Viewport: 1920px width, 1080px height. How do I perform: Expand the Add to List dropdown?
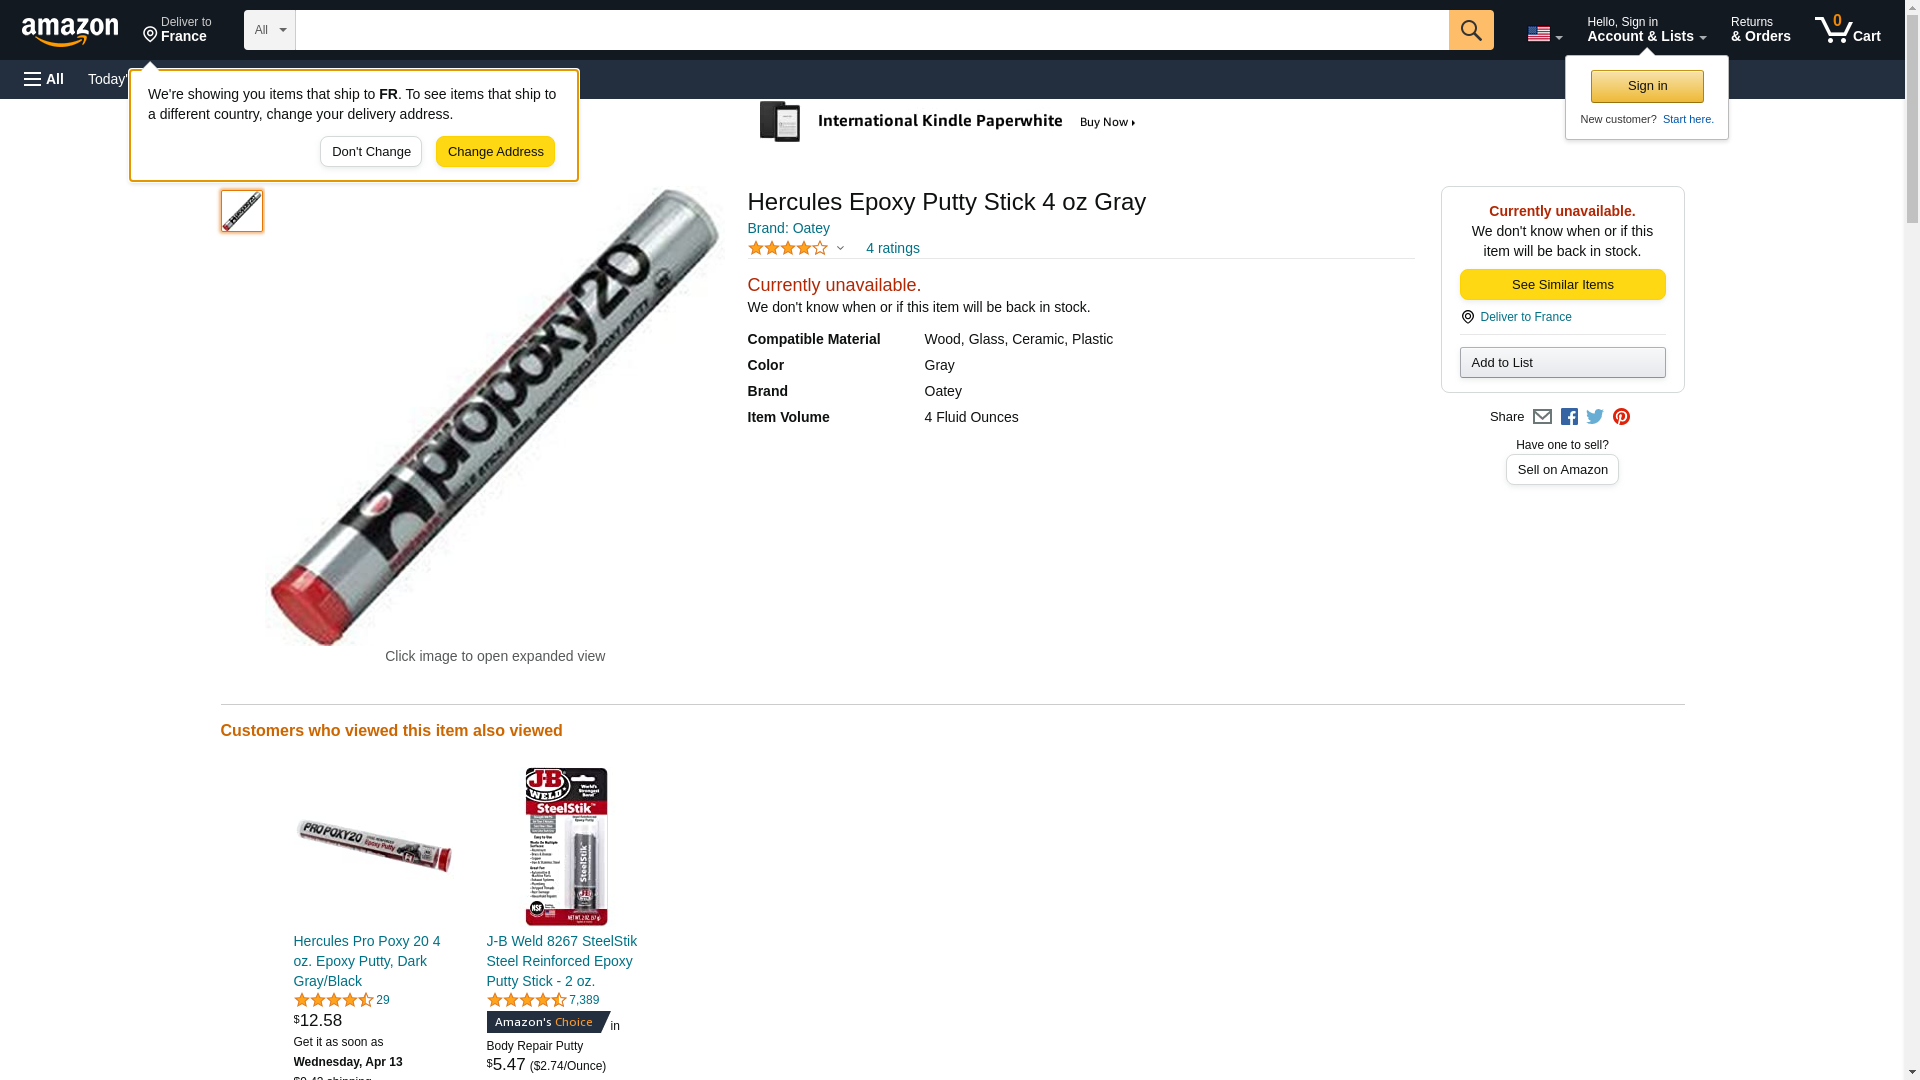[1562, 362]
